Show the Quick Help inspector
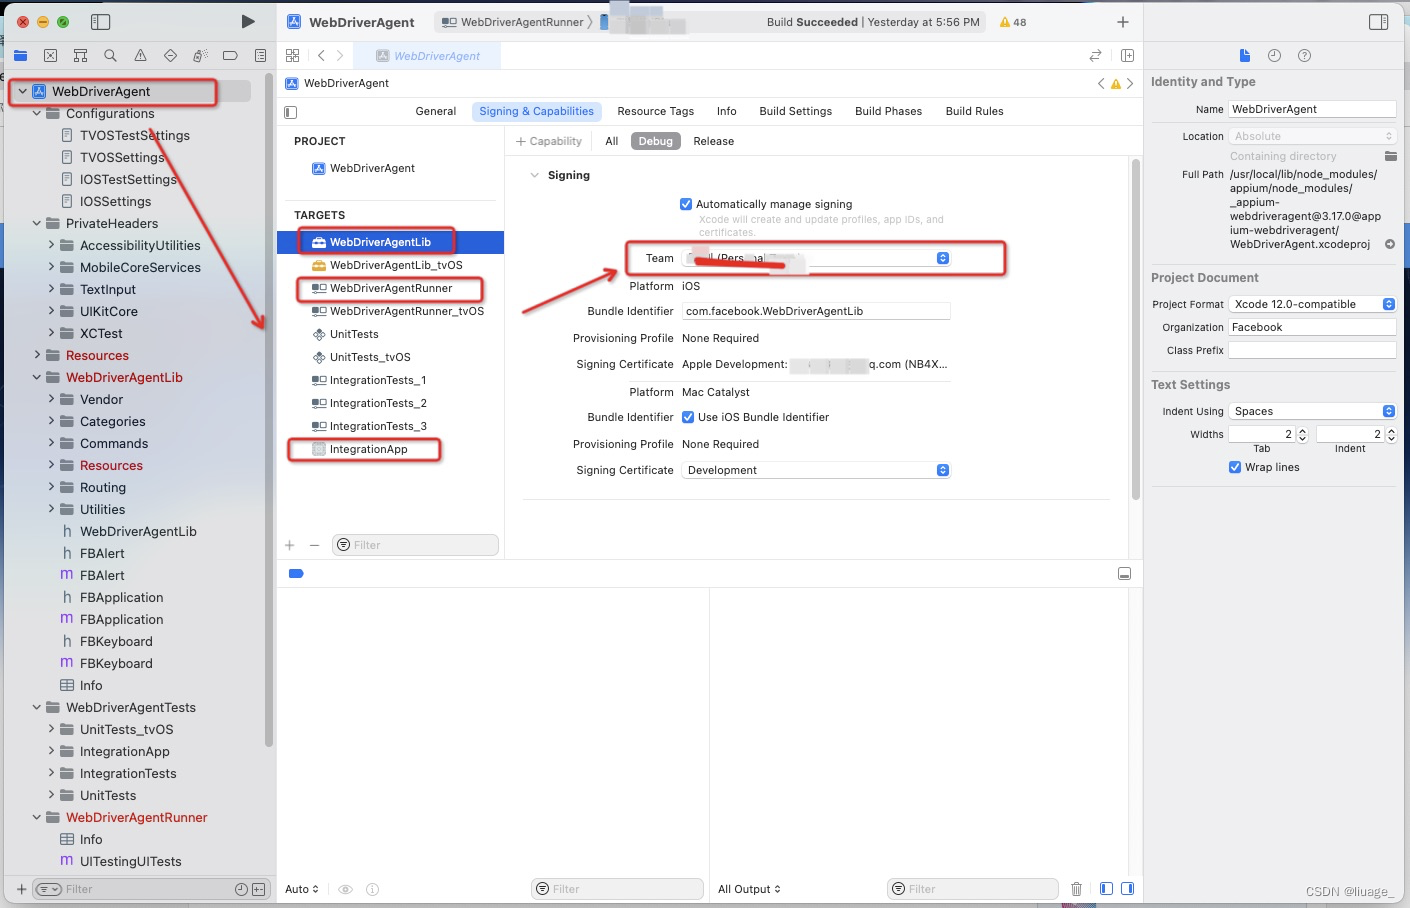This screenshot has height=908, width=1410. tap(1304, 56)
